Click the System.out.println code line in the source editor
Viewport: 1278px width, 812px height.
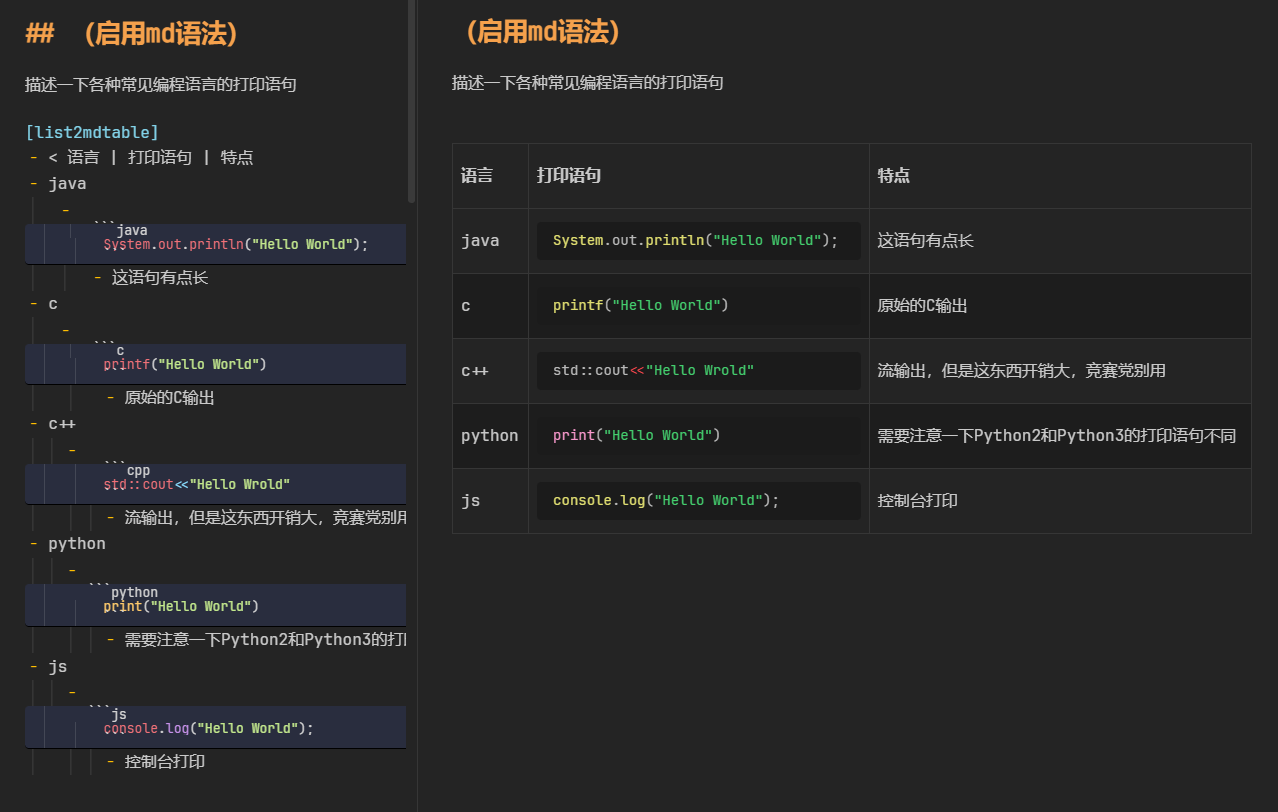(236, 244)
